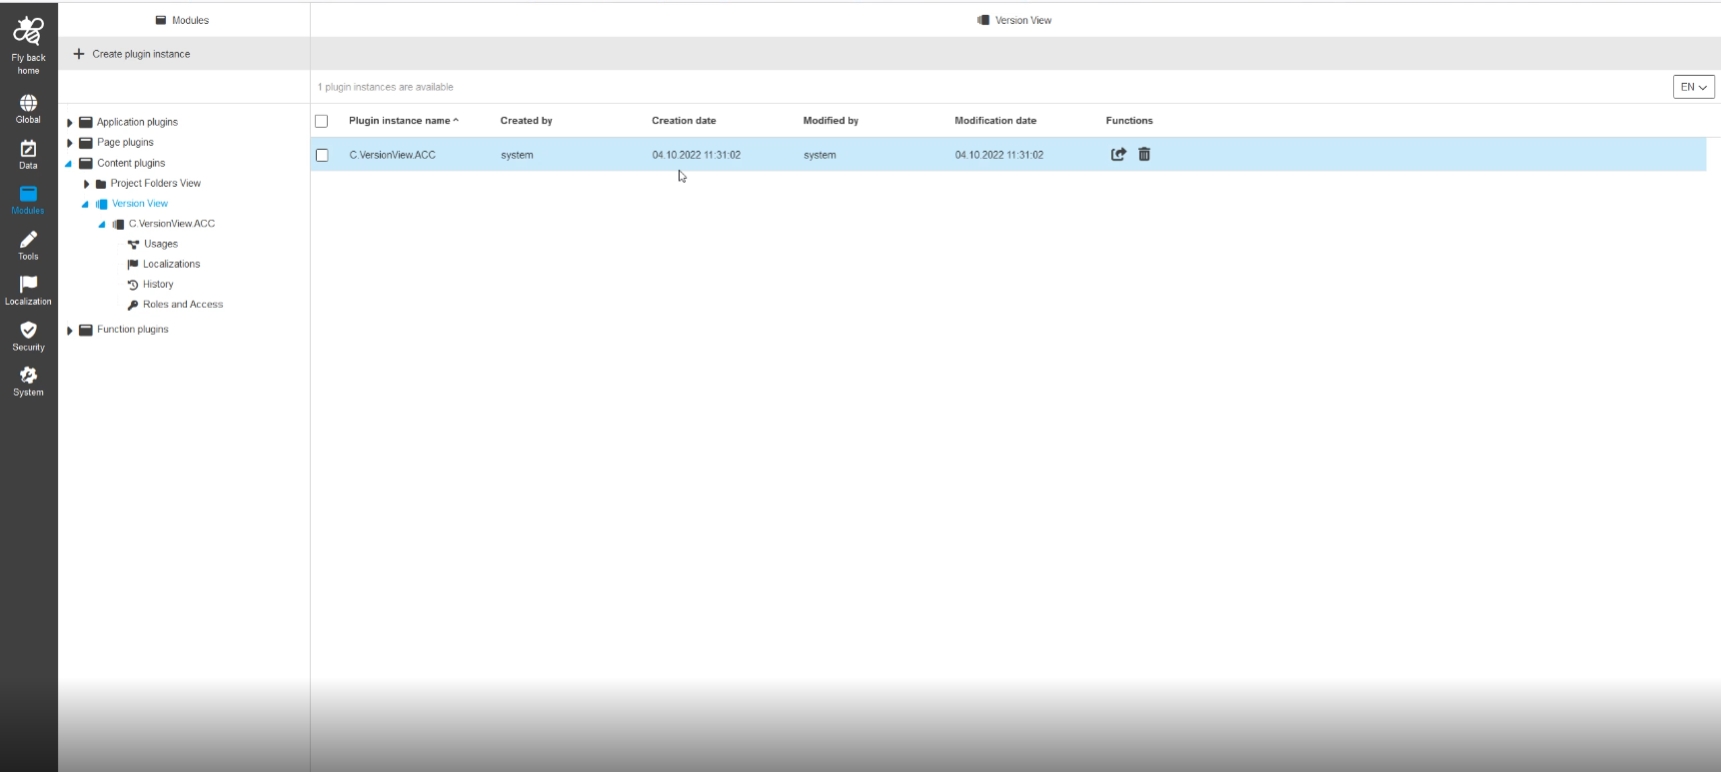Open the Security shield icon

point(28,330)
